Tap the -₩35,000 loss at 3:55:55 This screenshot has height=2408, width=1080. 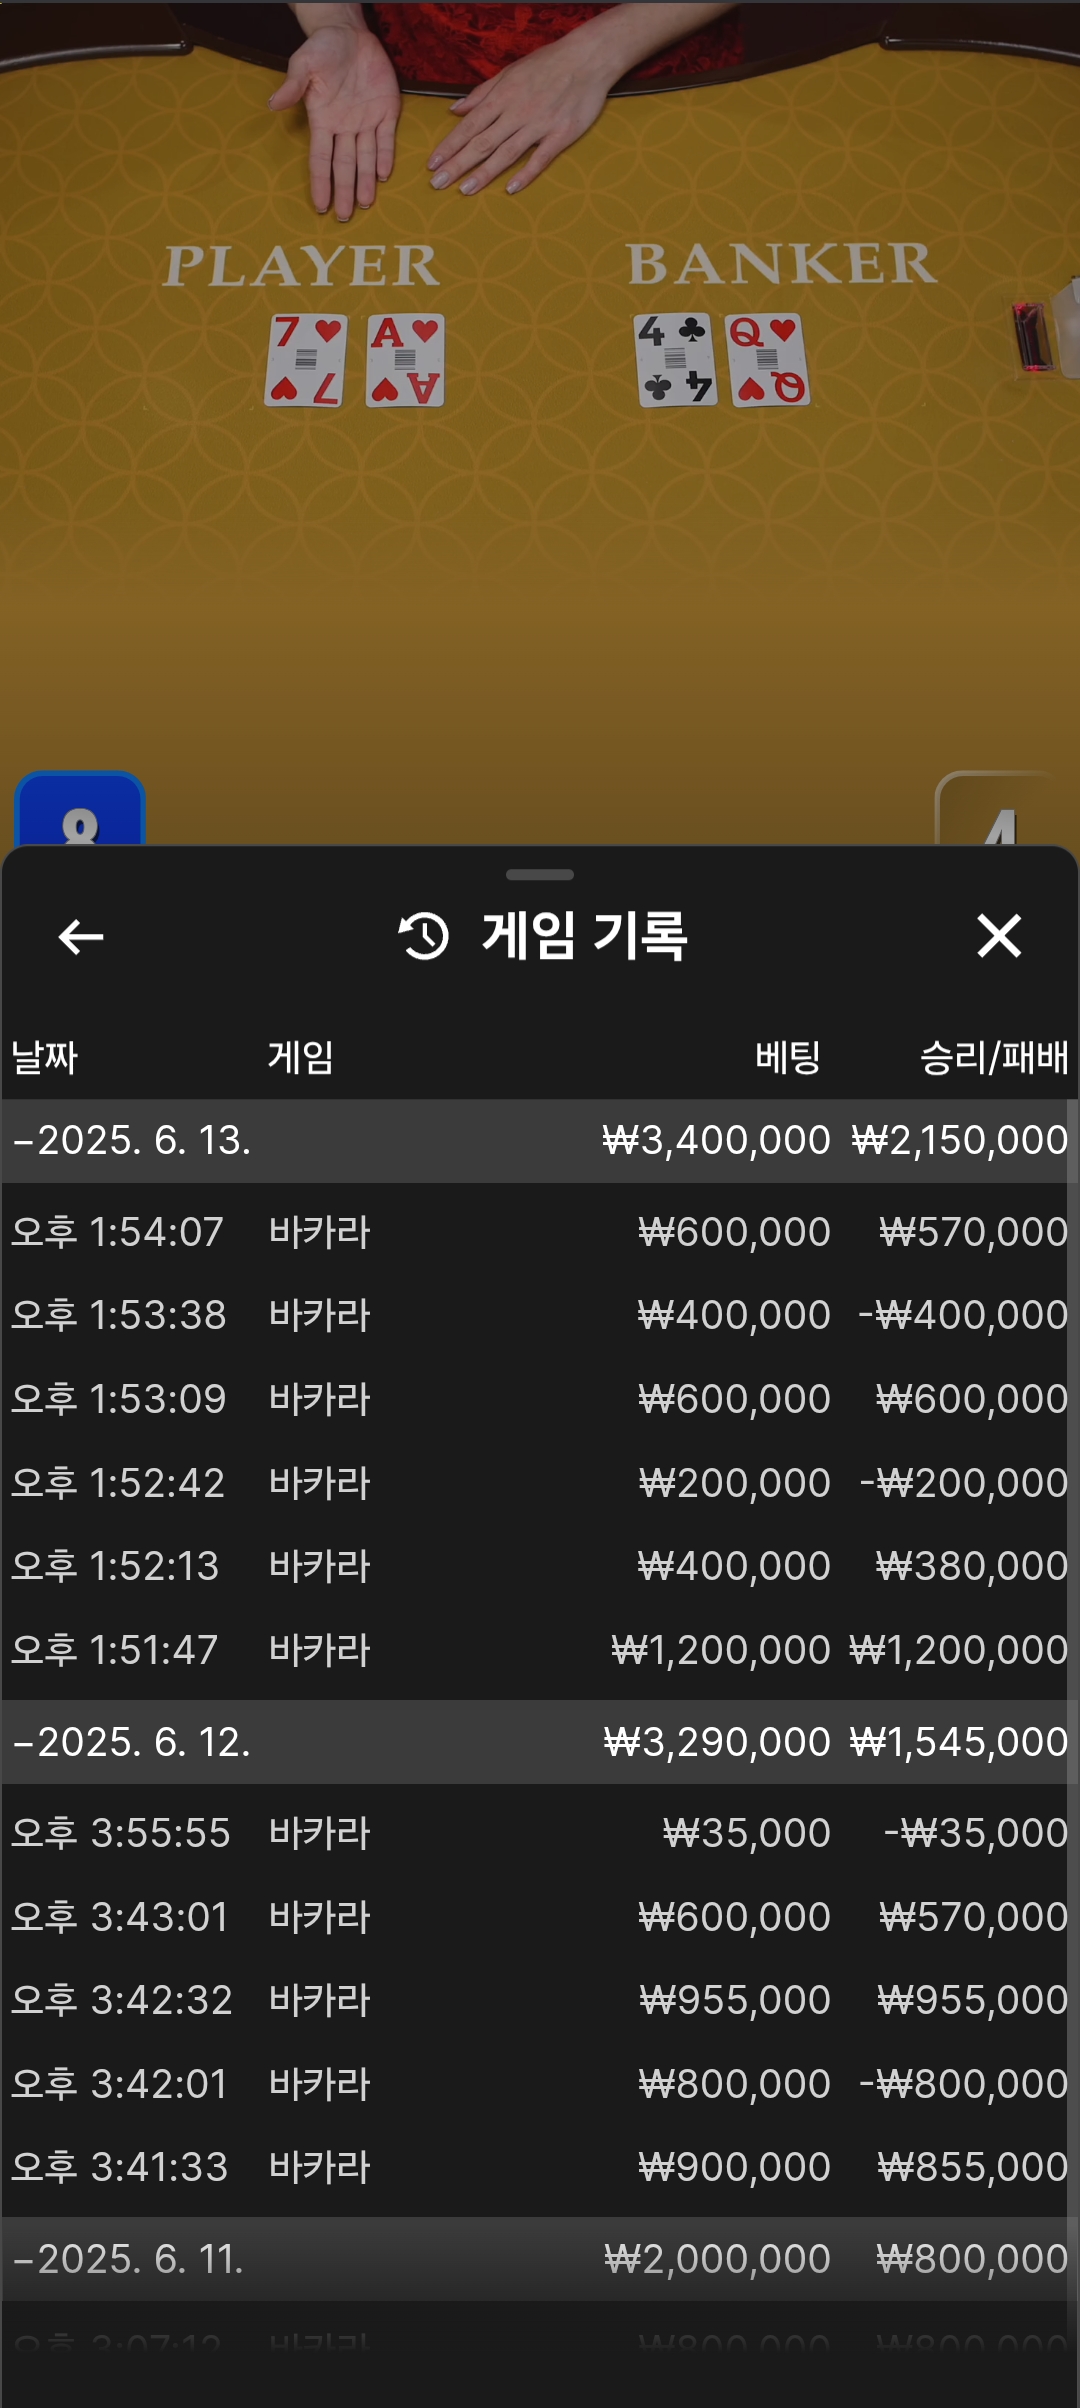click(x=976, y=1833)
